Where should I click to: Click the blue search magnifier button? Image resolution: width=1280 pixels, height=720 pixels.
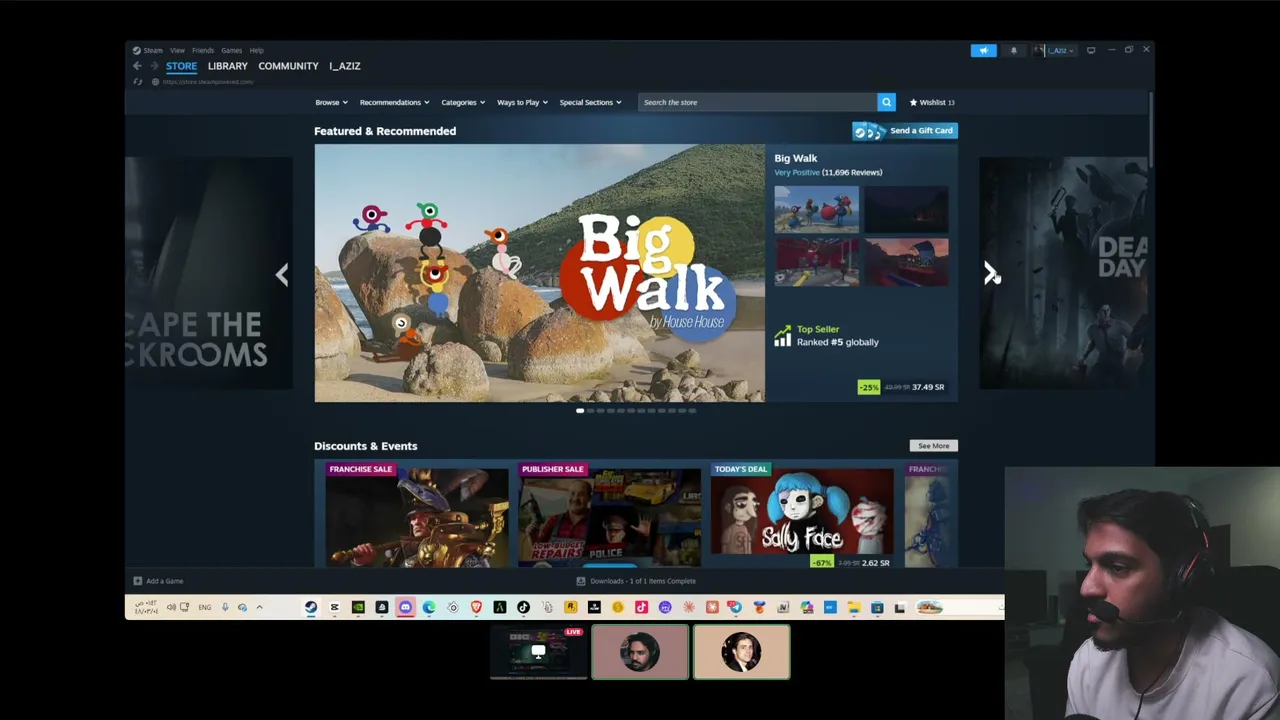pyautogui.click(x=886, y=102)
